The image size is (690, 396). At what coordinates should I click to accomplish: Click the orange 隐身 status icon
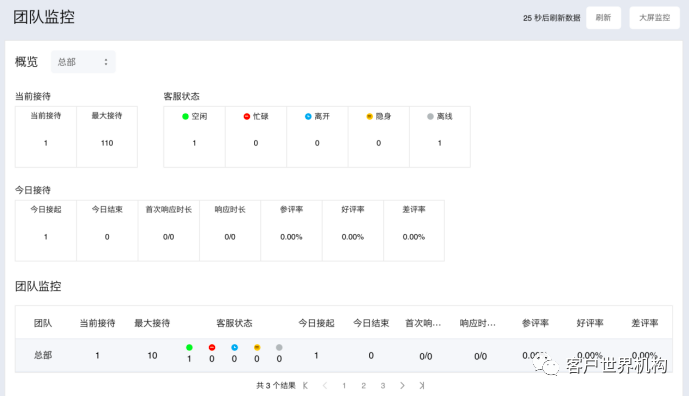point(370,117)
